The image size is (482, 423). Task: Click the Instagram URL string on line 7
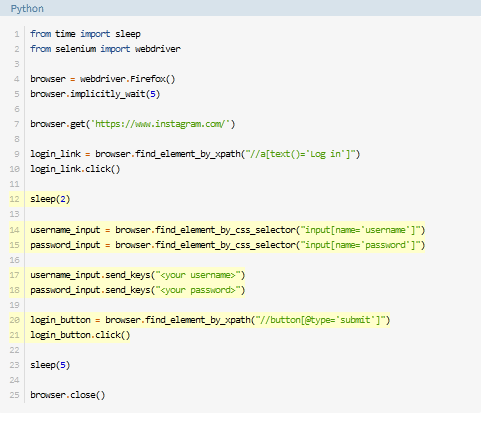point(160,124)
